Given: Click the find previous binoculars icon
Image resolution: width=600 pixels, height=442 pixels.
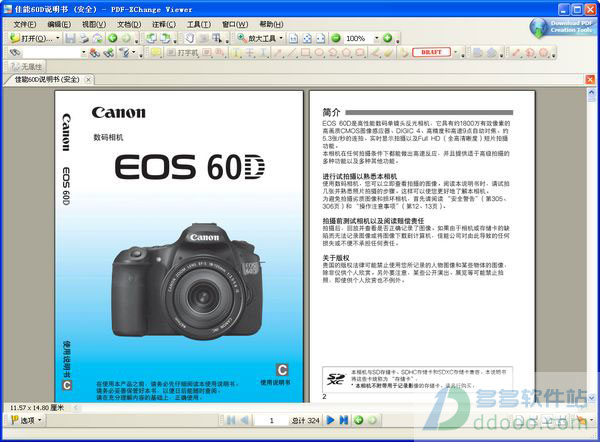Looking at the screenshot, I should point(95,53).
